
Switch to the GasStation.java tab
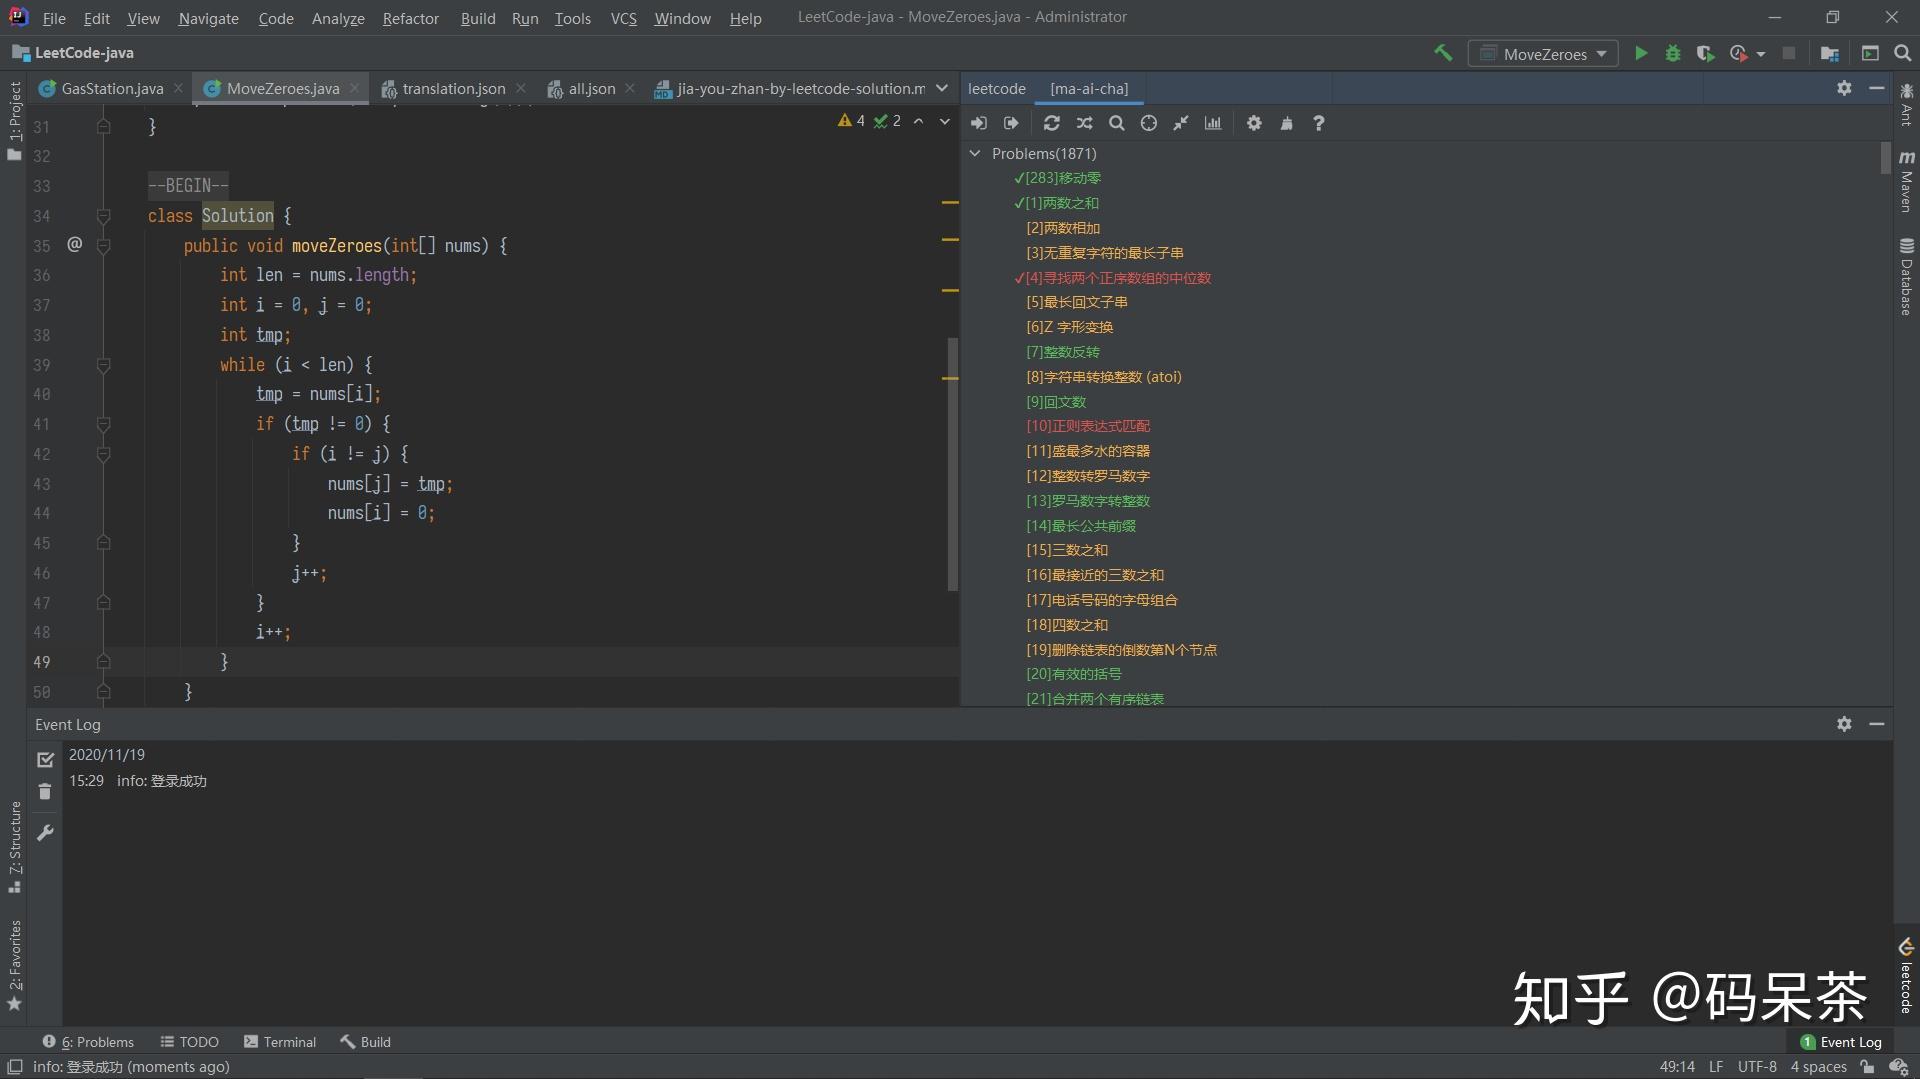tap(110, 88)
